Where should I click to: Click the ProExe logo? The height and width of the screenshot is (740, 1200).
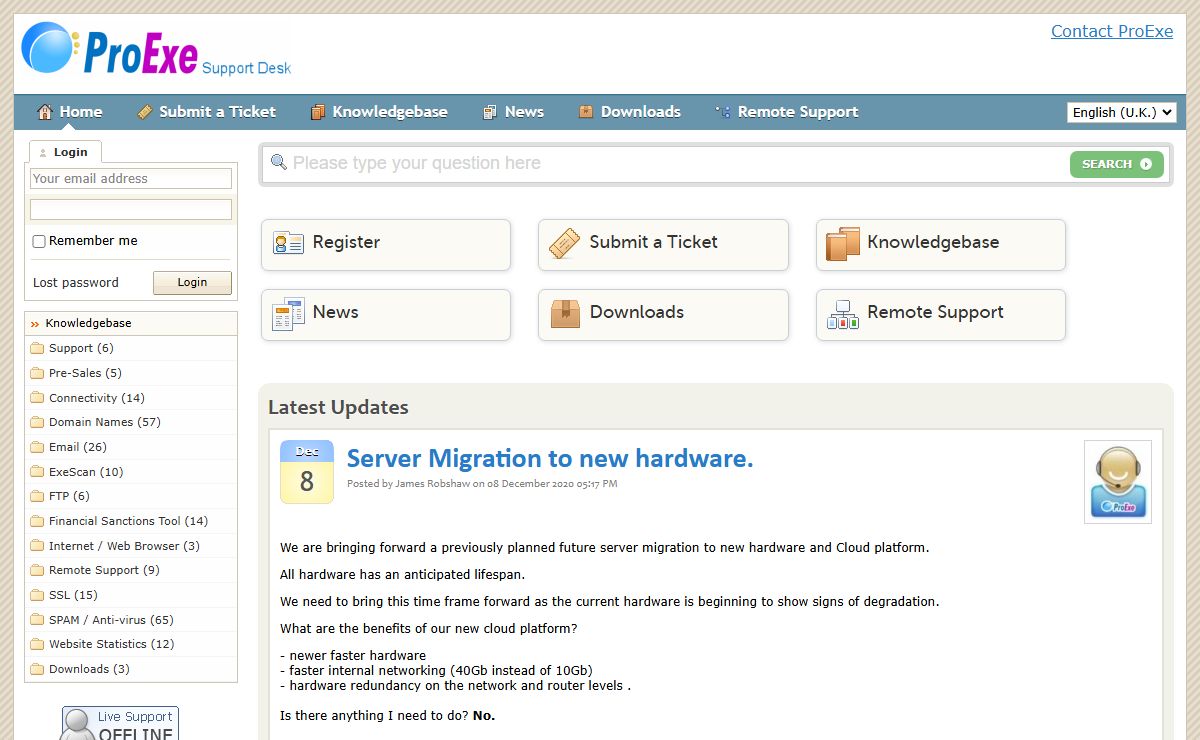click(157, 50)
